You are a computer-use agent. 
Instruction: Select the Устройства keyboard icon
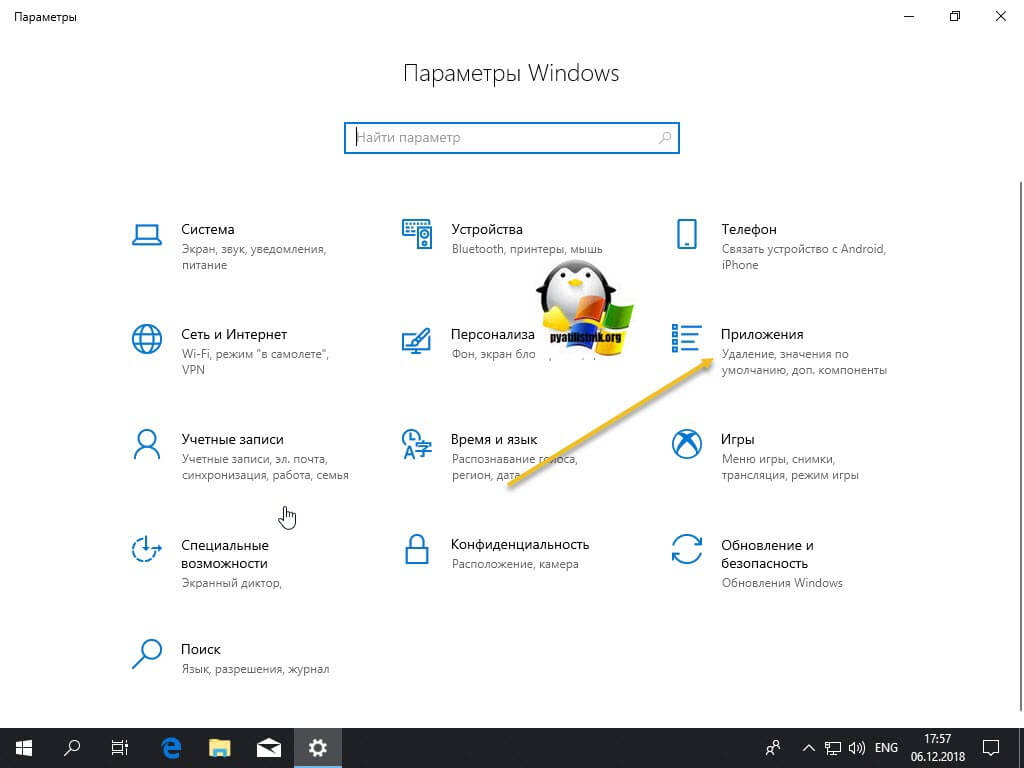[x=417, y=234]
